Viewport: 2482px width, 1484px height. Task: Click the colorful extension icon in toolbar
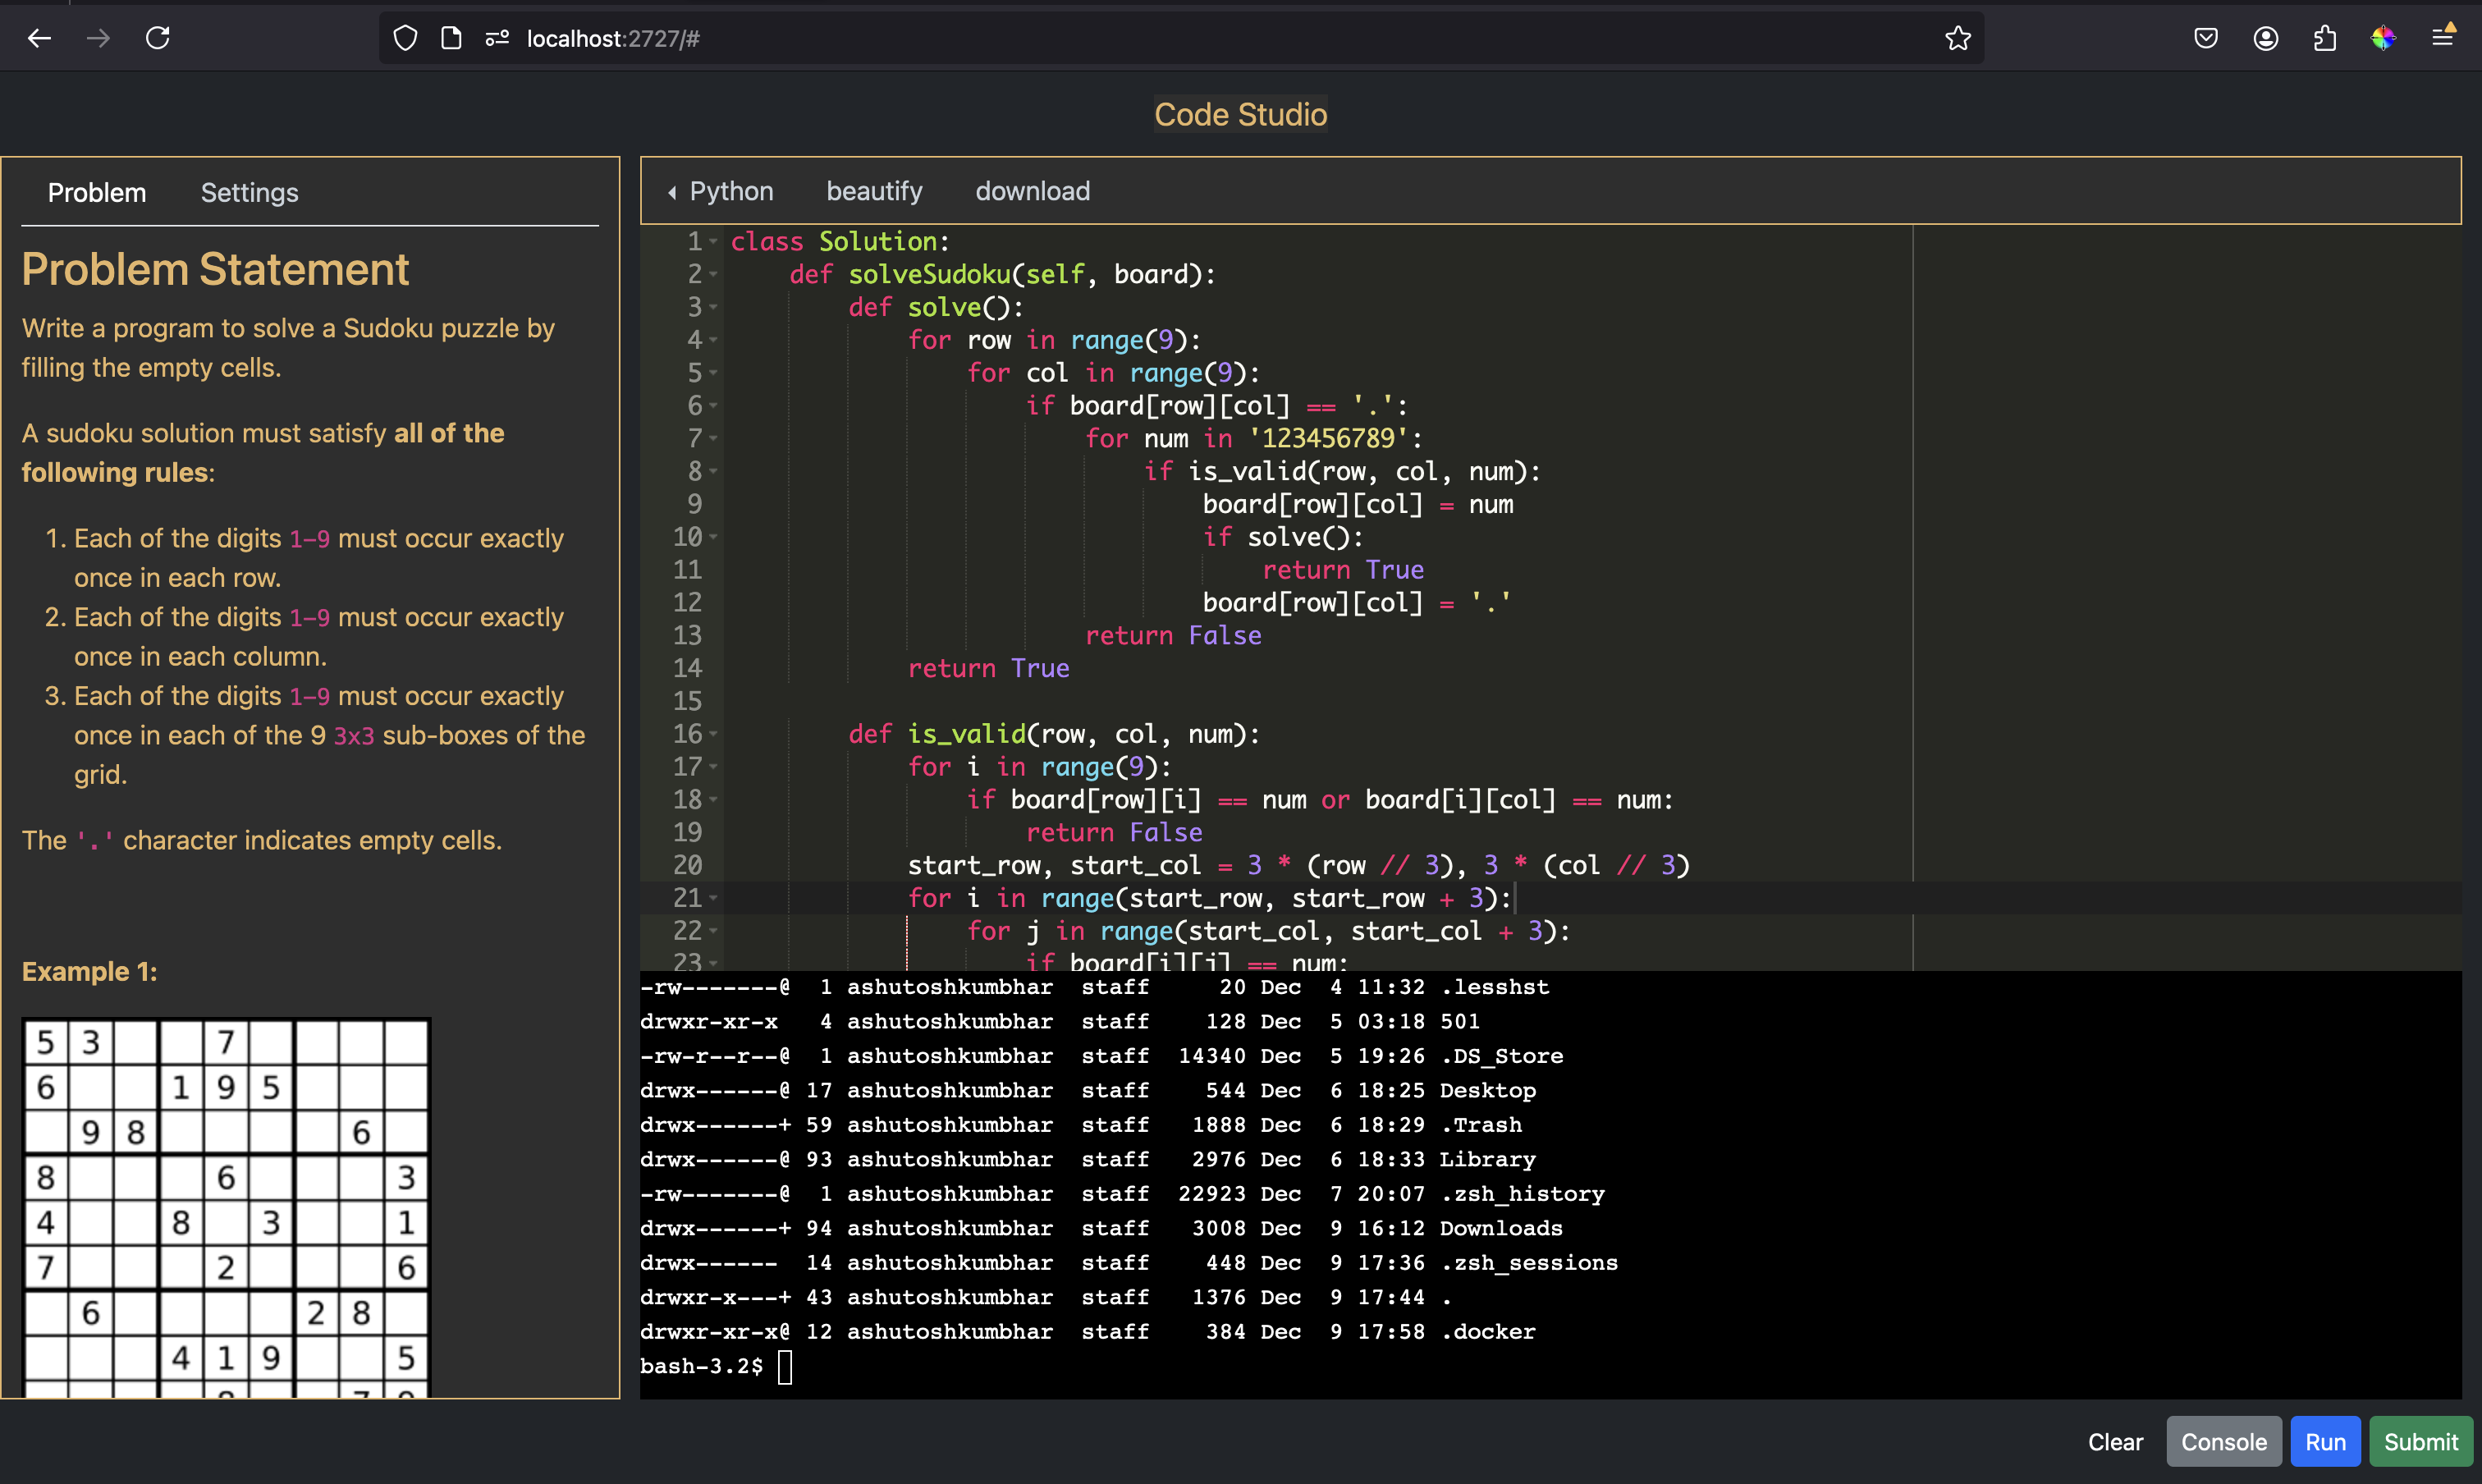pyautogui.click(x=2383, y=38)
